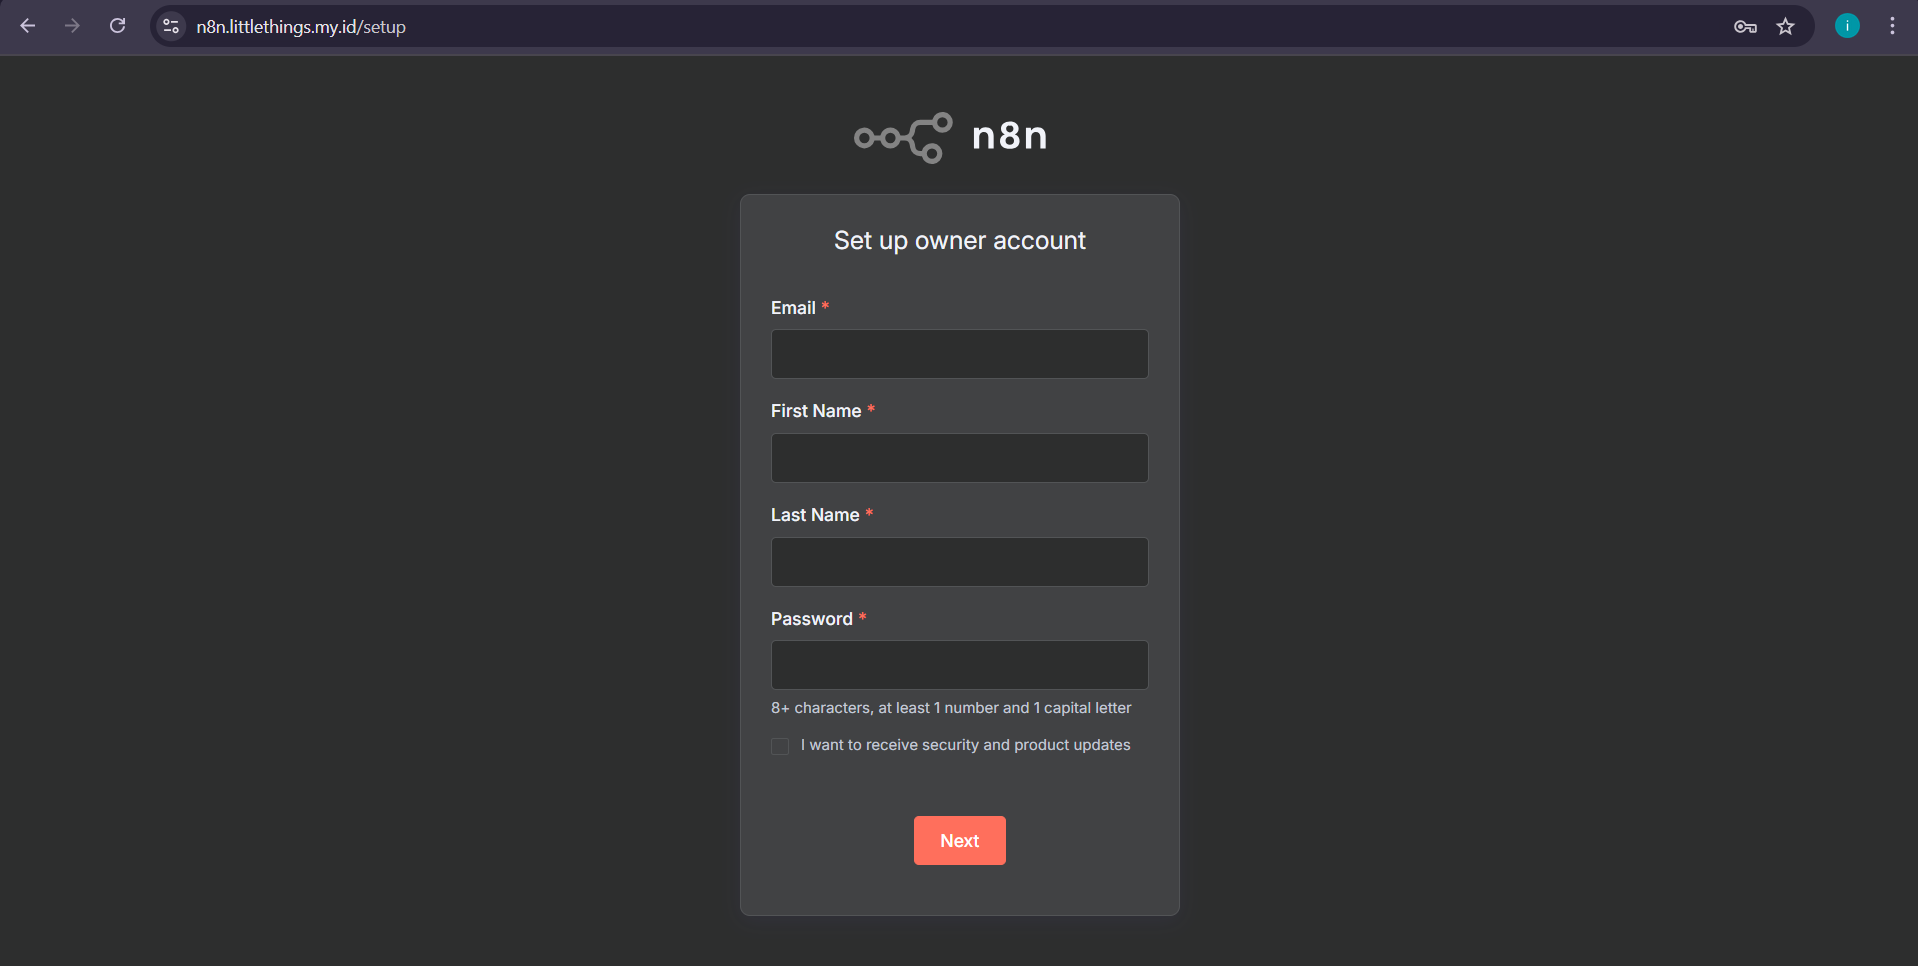Screen dimensions: 1918x966
Task: Open the password manager key icon
Action: (1745, 27)
